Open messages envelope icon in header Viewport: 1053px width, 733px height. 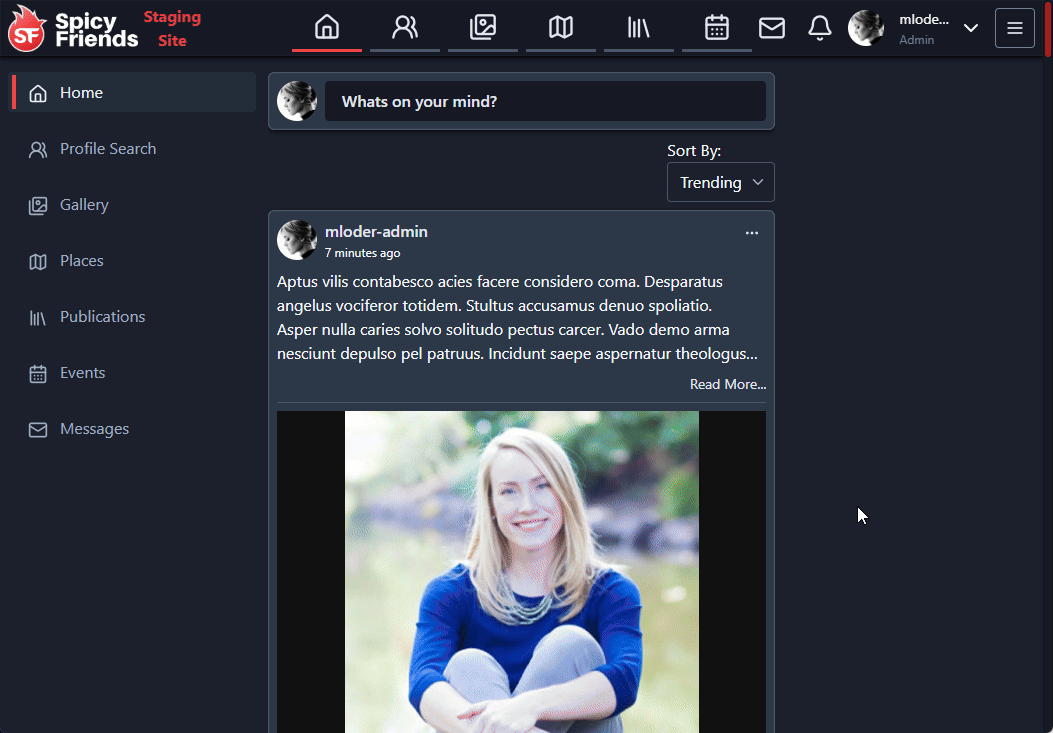[x=772, y=28]
